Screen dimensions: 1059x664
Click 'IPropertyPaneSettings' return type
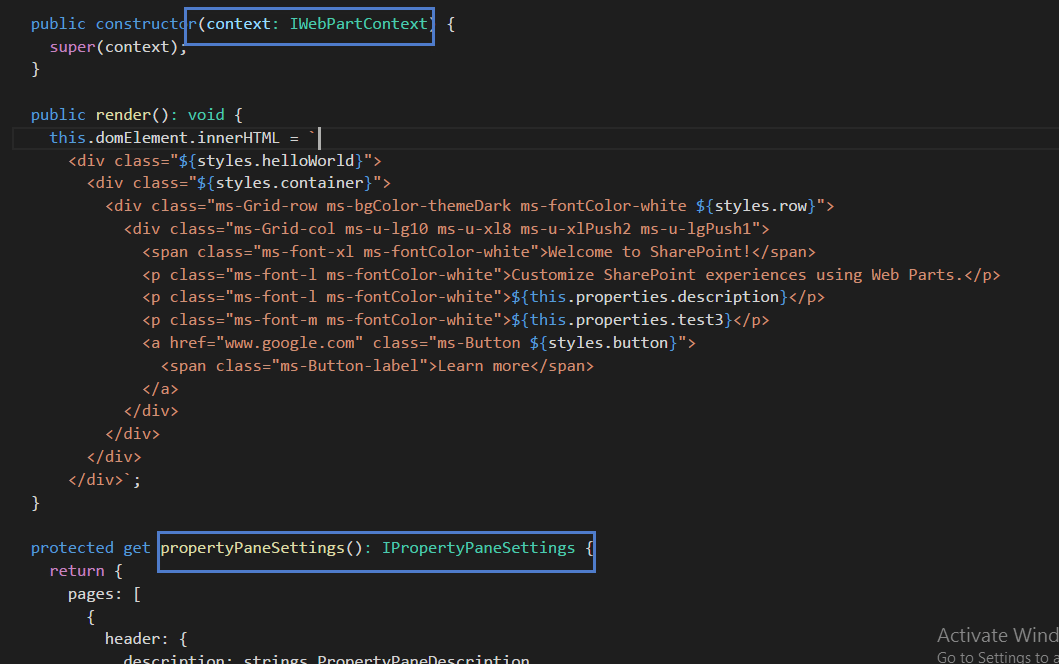478,548
